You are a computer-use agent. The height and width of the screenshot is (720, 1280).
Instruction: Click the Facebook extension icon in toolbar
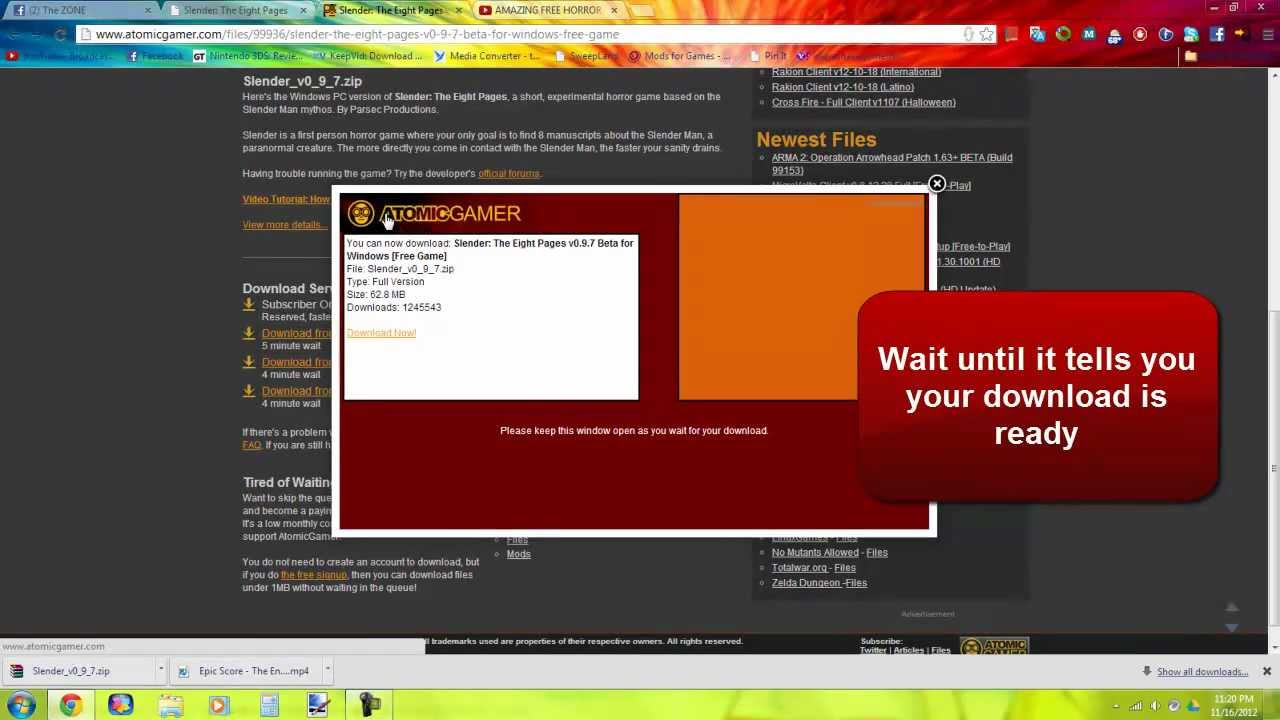pos(1217,34)
